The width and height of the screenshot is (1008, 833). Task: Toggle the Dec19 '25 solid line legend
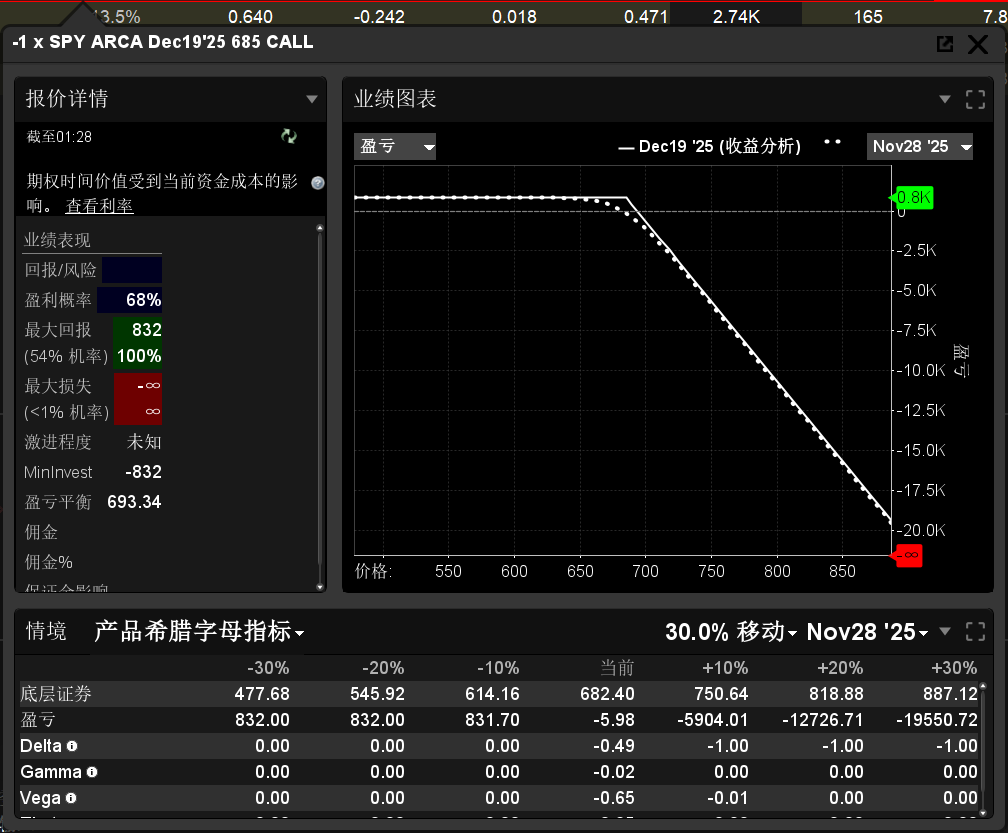[x=709, y=146]
